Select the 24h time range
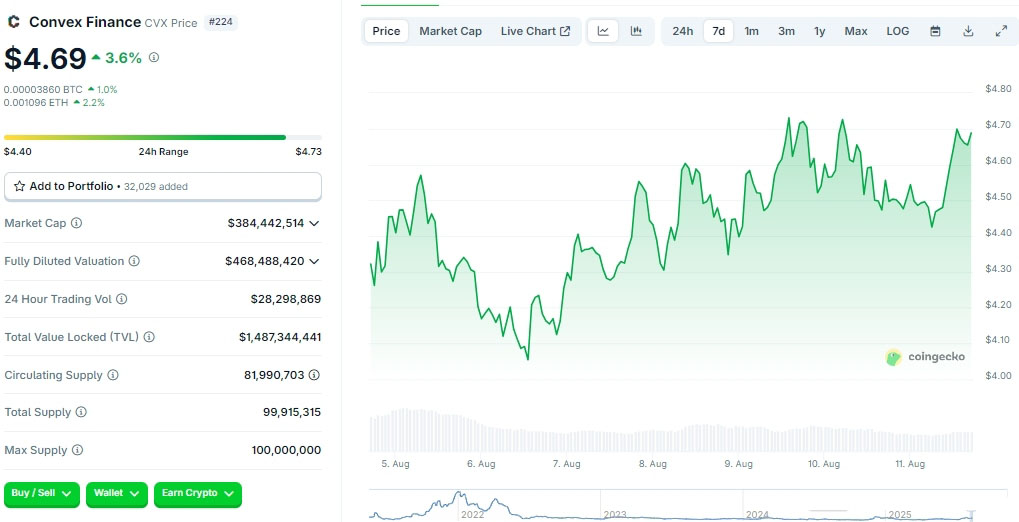Image resolution: width=1019 pixels, height=522 pixels. click(x=682, y=31)
